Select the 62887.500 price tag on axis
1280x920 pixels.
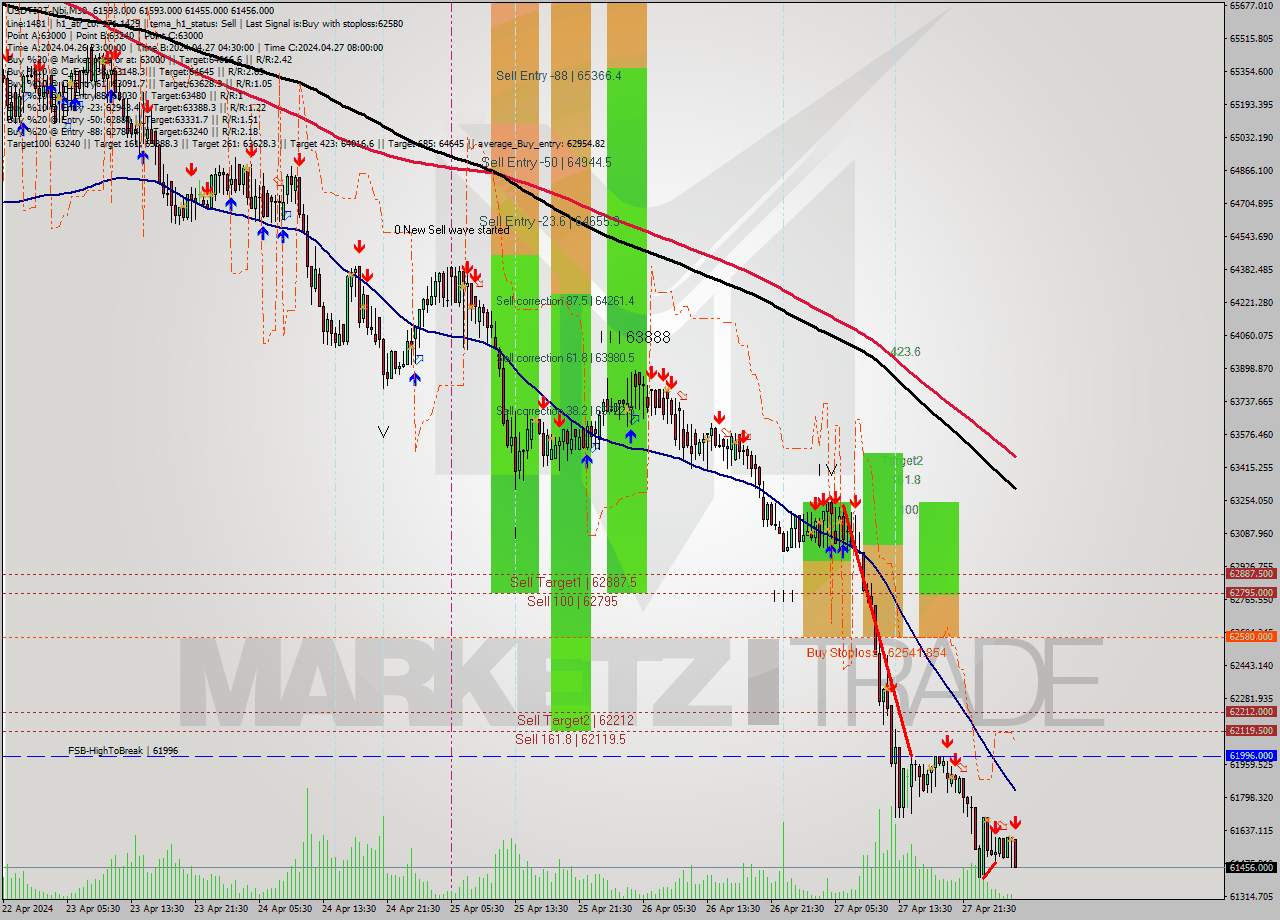(1251, 574)
